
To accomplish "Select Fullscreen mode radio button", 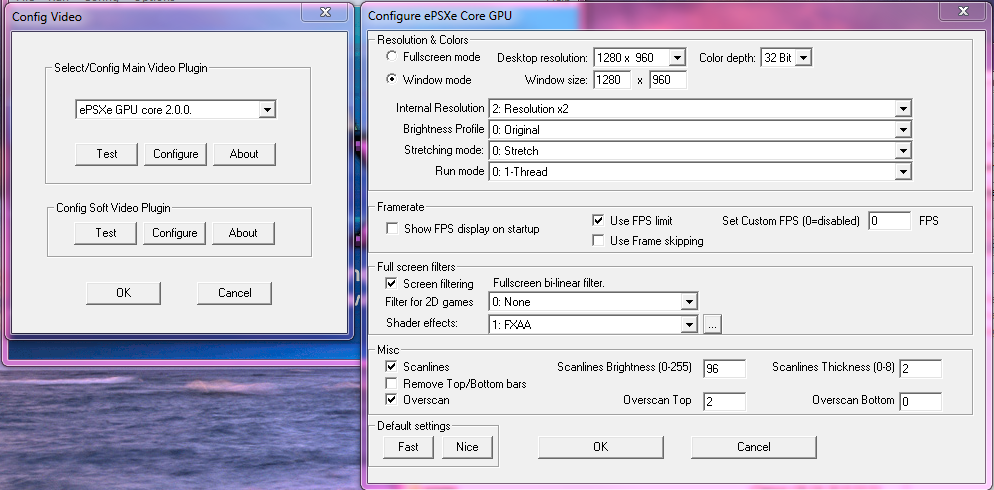I will 392,56.
